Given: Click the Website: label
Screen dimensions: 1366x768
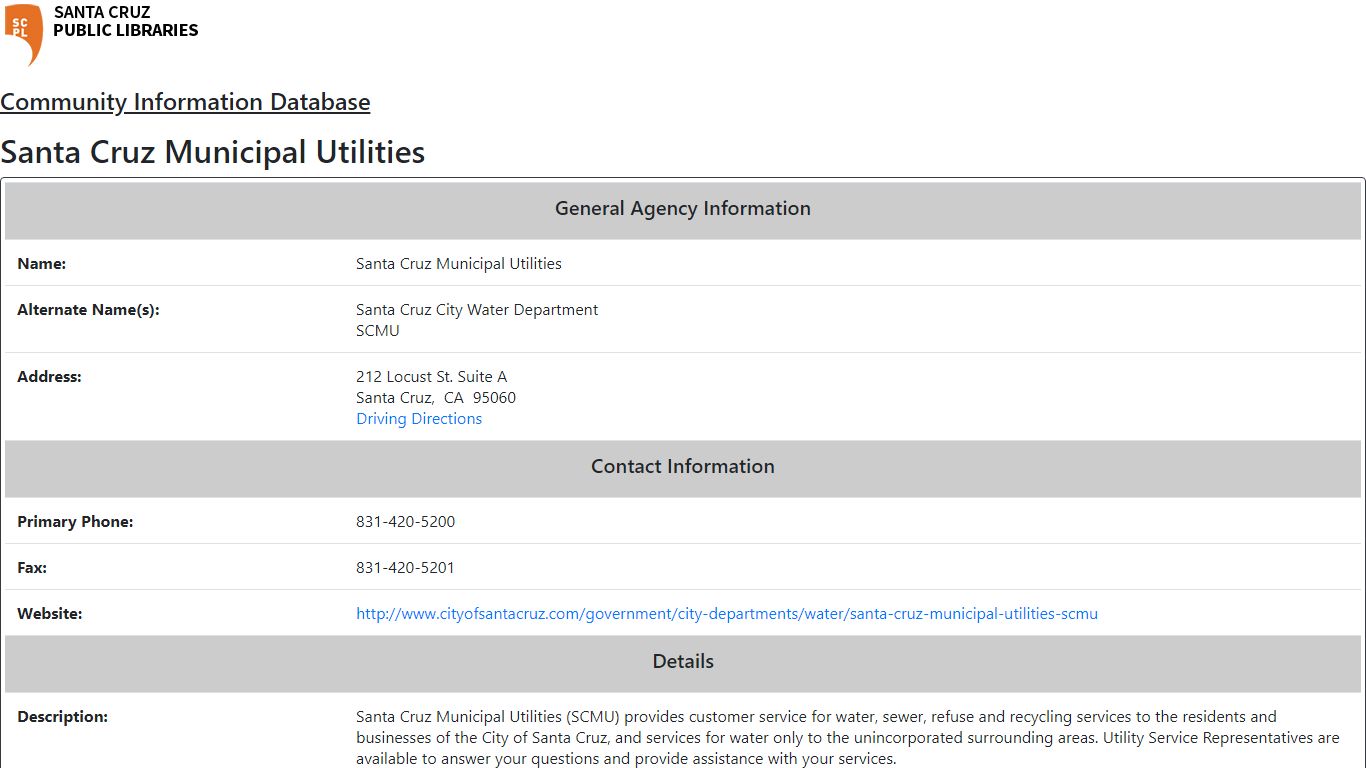Looking at the screenshot, I should point(50,614).
